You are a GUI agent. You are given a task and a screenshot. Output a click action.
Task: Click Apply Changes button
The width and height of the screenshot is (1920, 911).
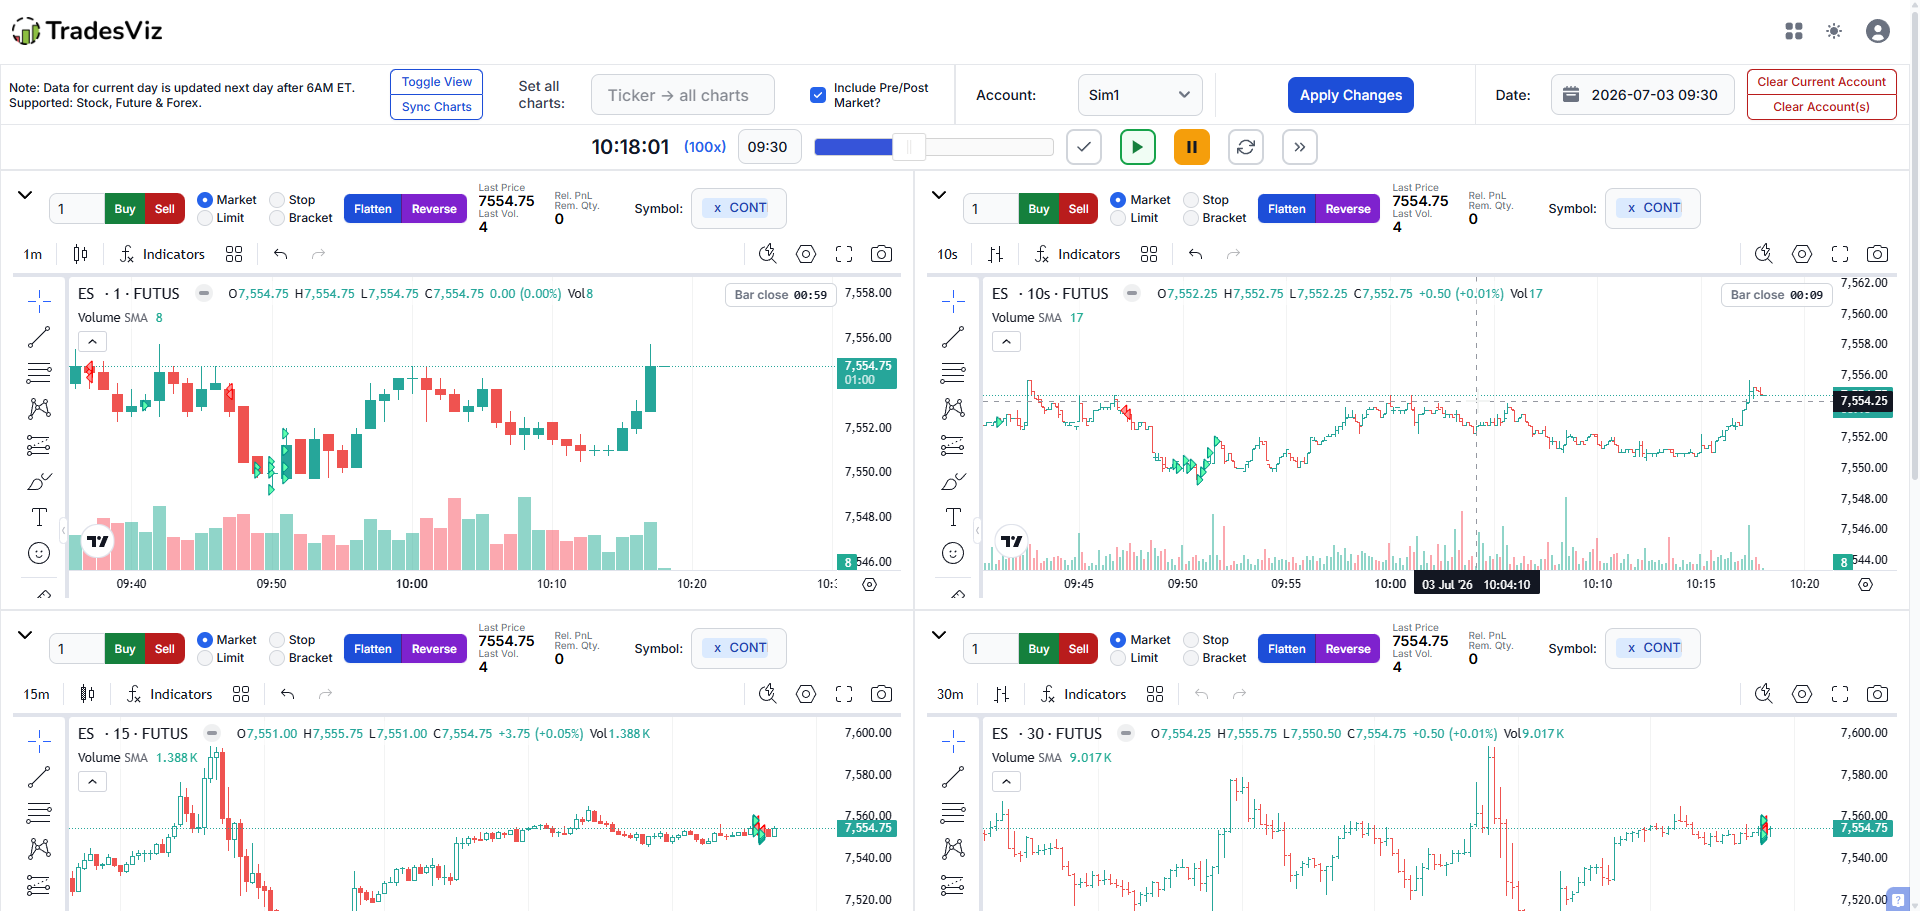click(1350, 95)
